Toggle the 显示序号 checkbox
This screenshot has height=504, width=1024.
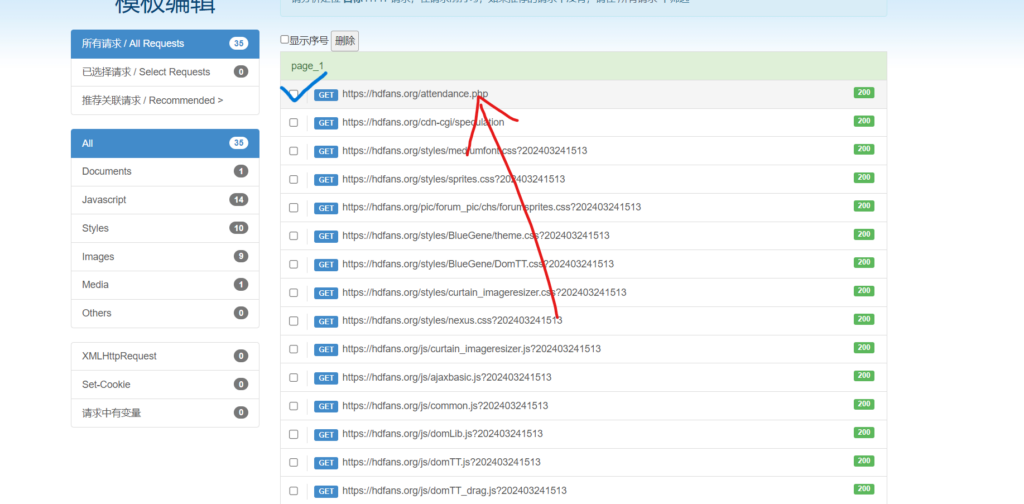(285, 40)
